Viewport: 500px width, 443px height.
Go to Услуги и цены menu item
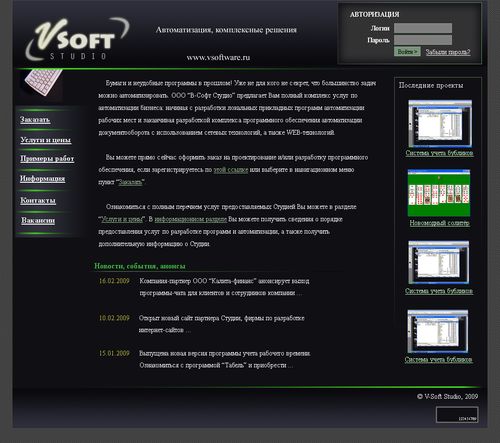click(x=46, y=140)
